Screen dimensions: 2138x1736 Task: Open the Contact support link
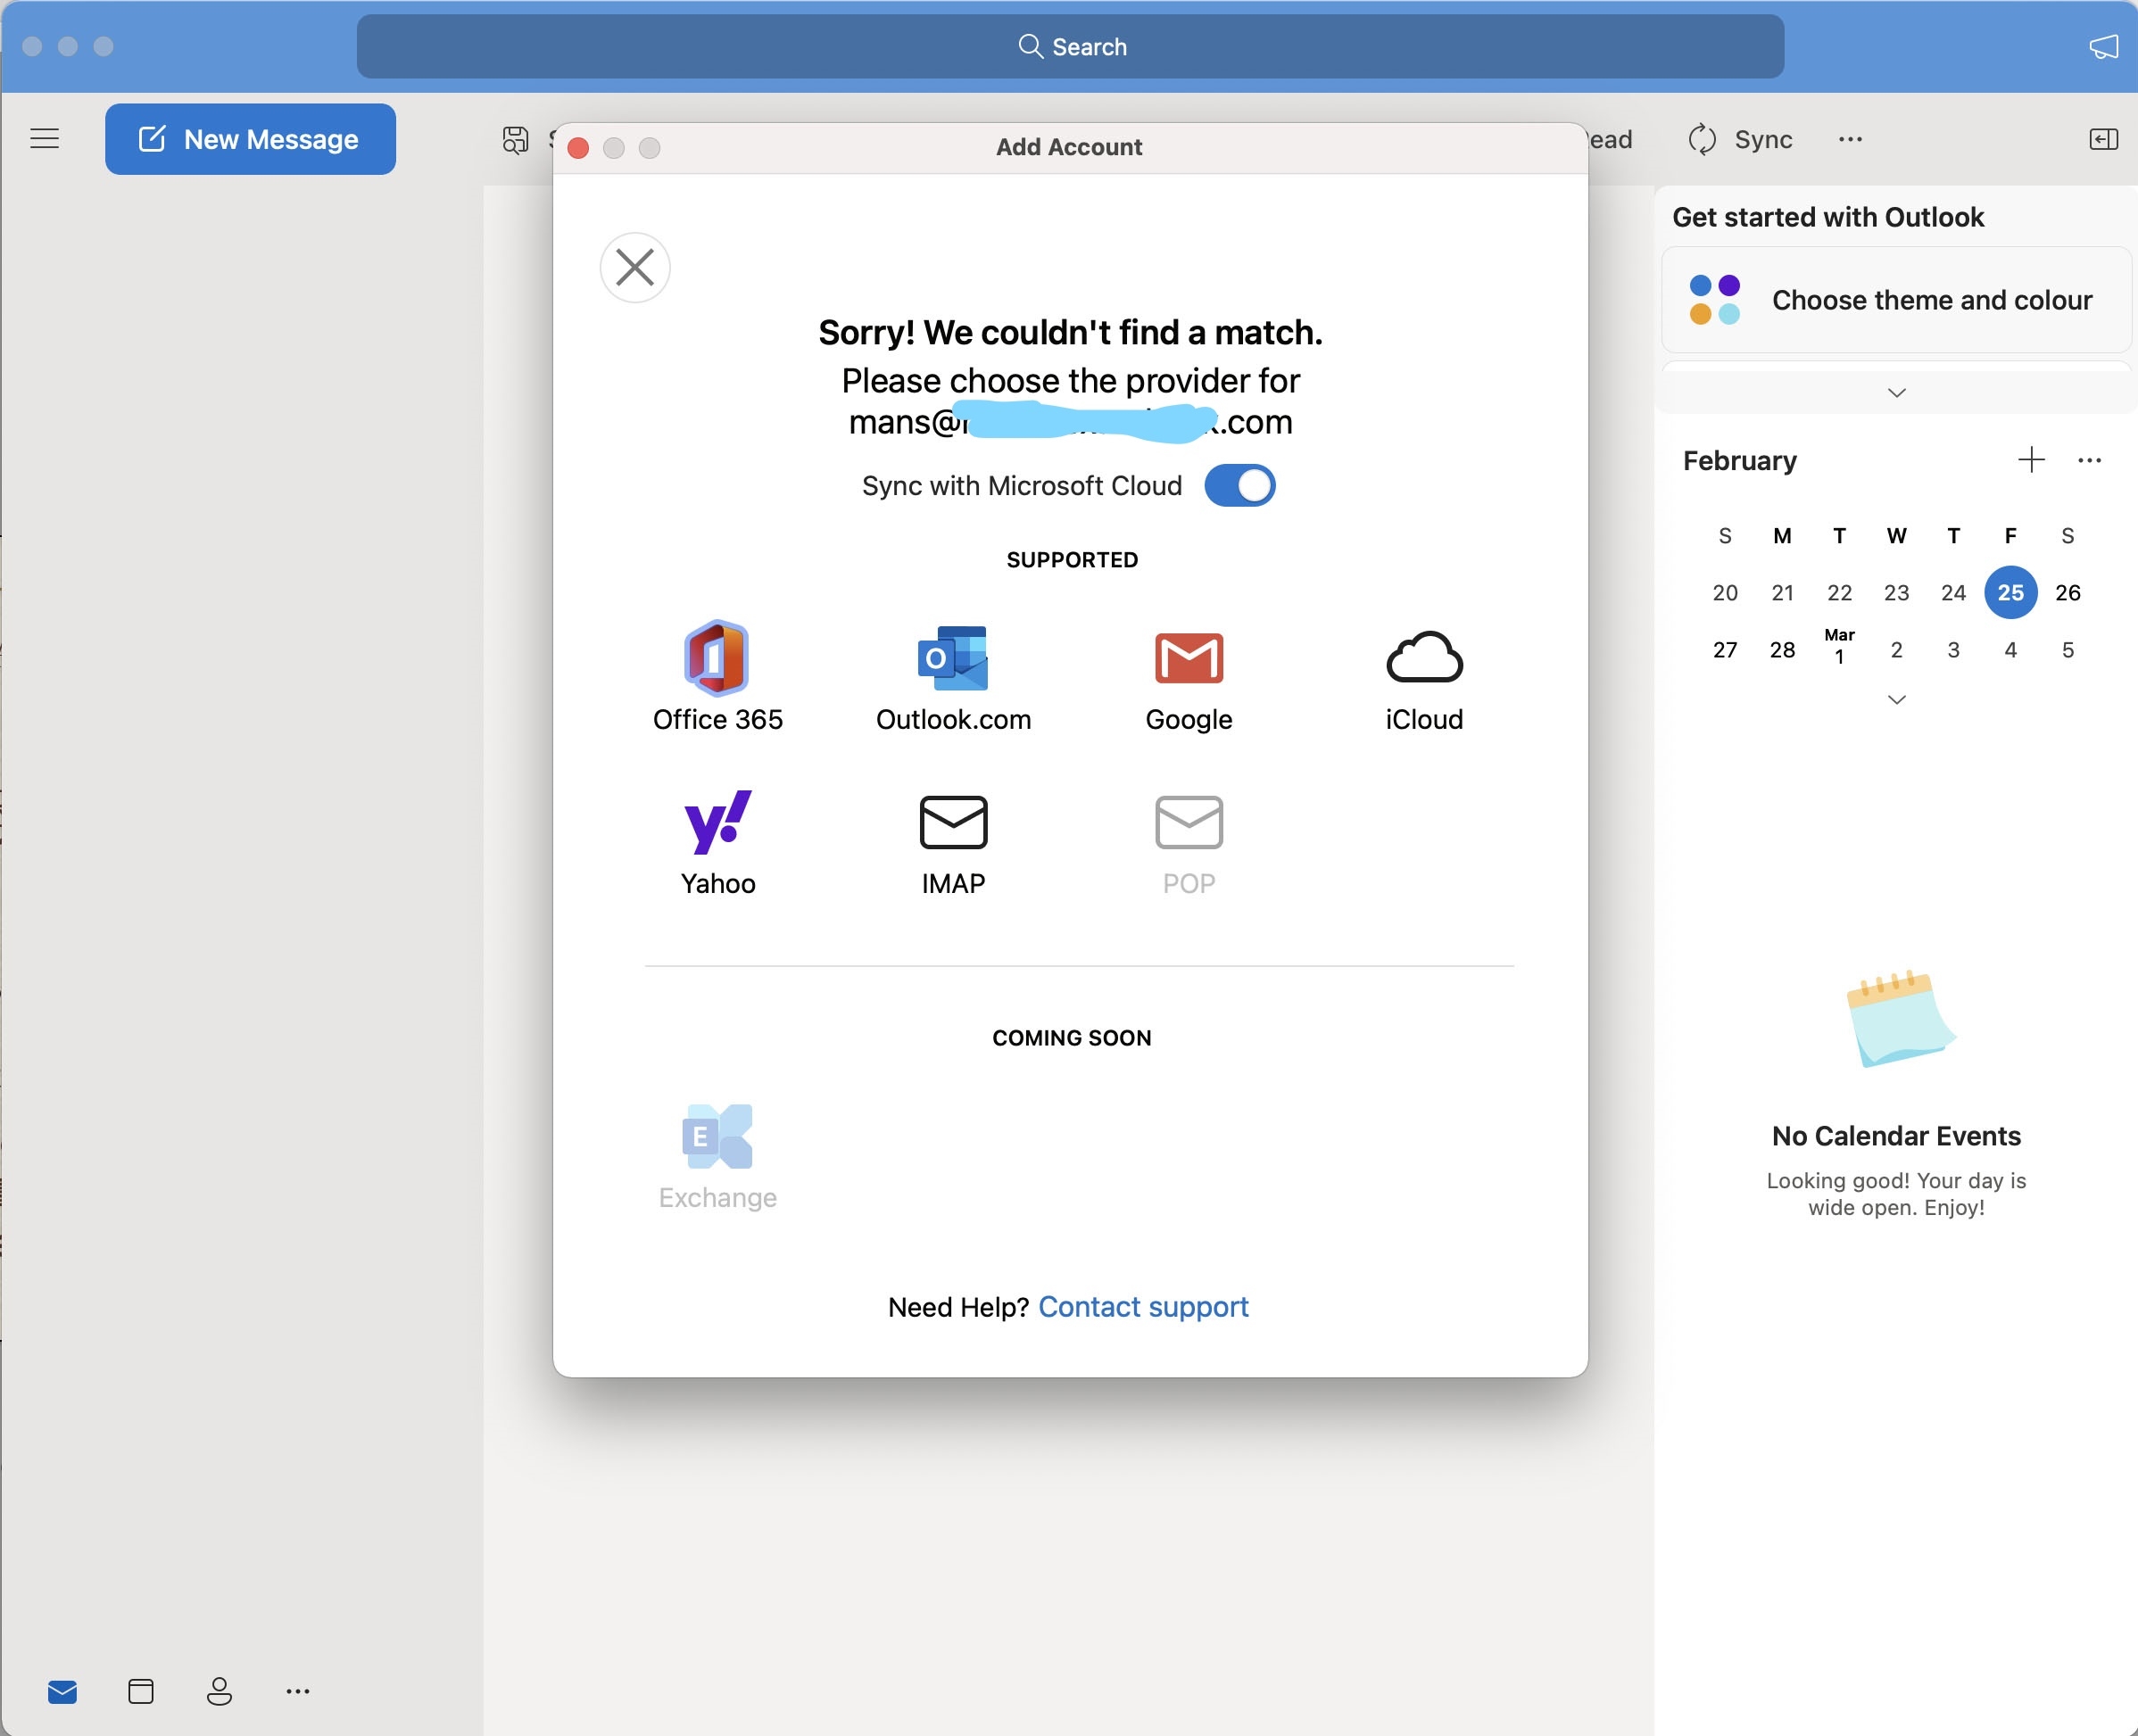[x=1143, y=1307]
